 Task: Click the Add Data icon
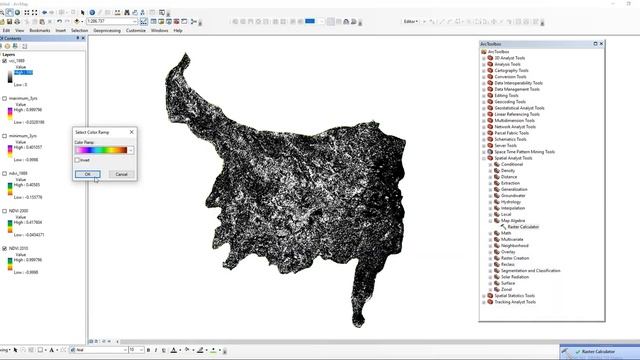pyautogui.click(x=77, y=21)
